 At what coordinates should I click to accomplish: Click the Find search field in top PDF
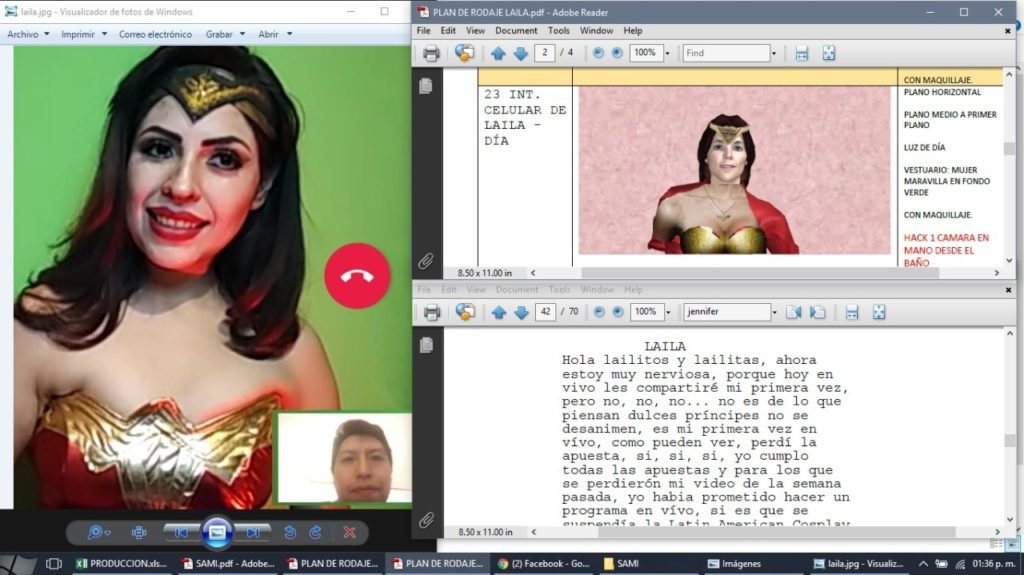[x=723, y=53]
